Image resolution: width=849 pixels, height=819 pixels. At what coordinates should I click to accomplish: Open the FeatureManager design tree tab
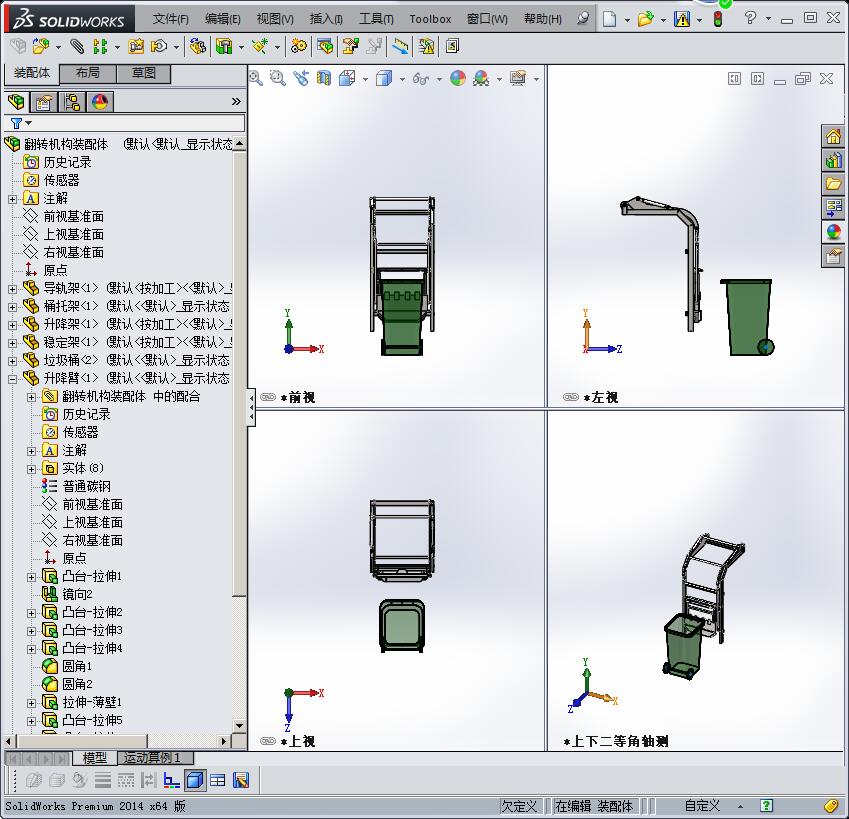(16, 102)
